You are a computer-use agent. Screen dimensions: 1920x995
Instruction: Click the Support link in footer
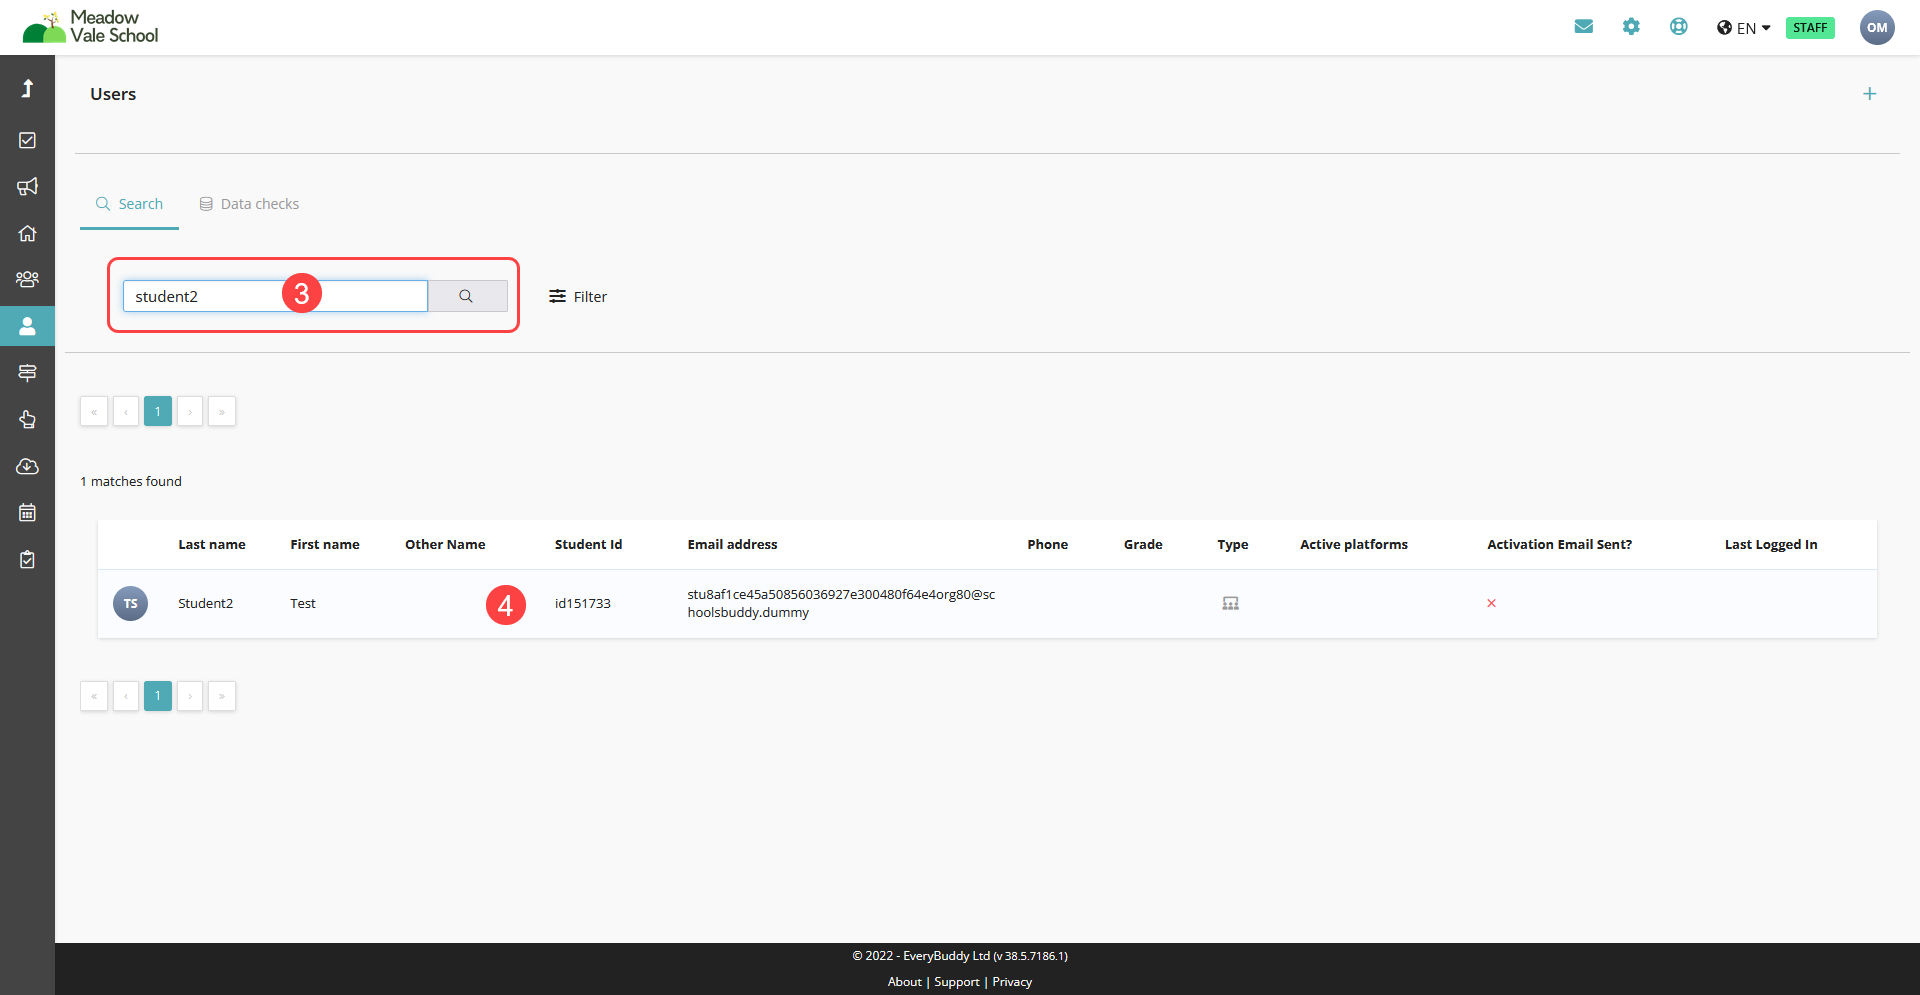pos(956,982)
